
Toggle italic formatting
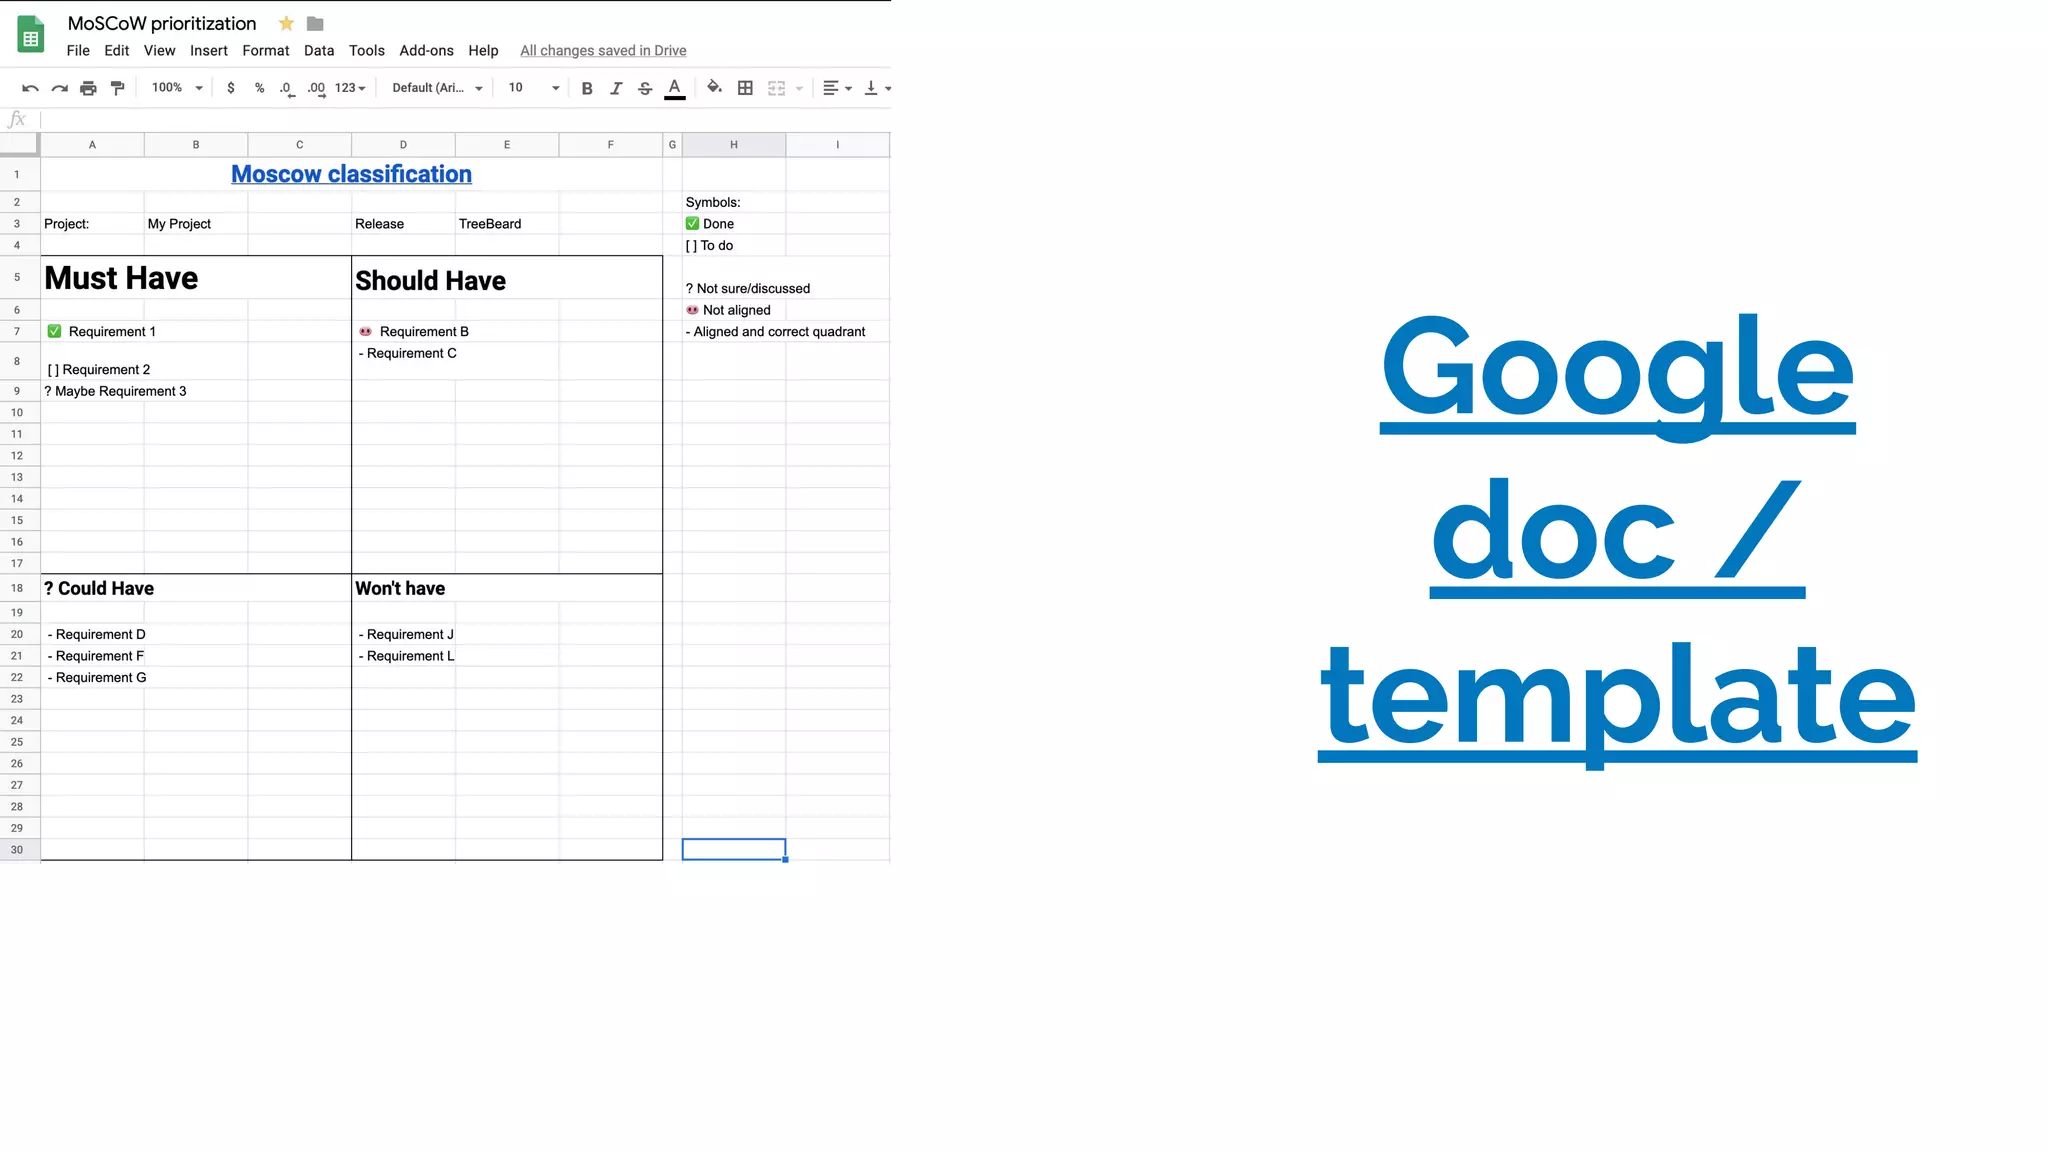coord(616,88)
